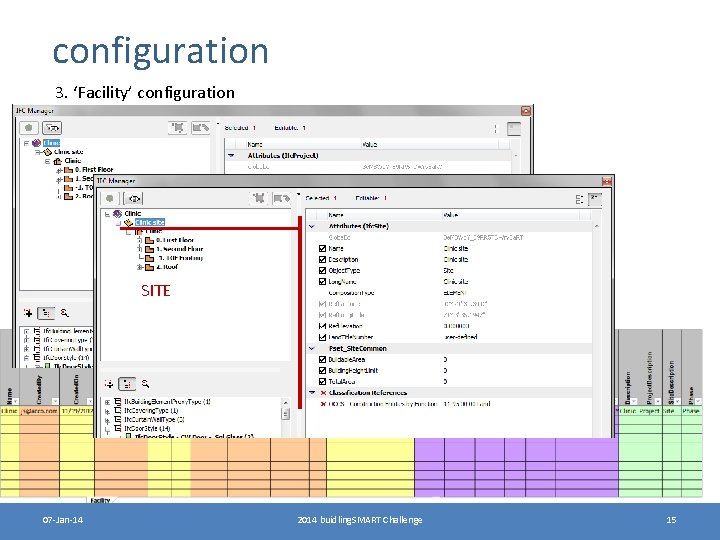The width and height of the screenshot is (720, 540).
Task: Click the tree-layout icon left of front window's top-right button
Action: tap(579, 199)
